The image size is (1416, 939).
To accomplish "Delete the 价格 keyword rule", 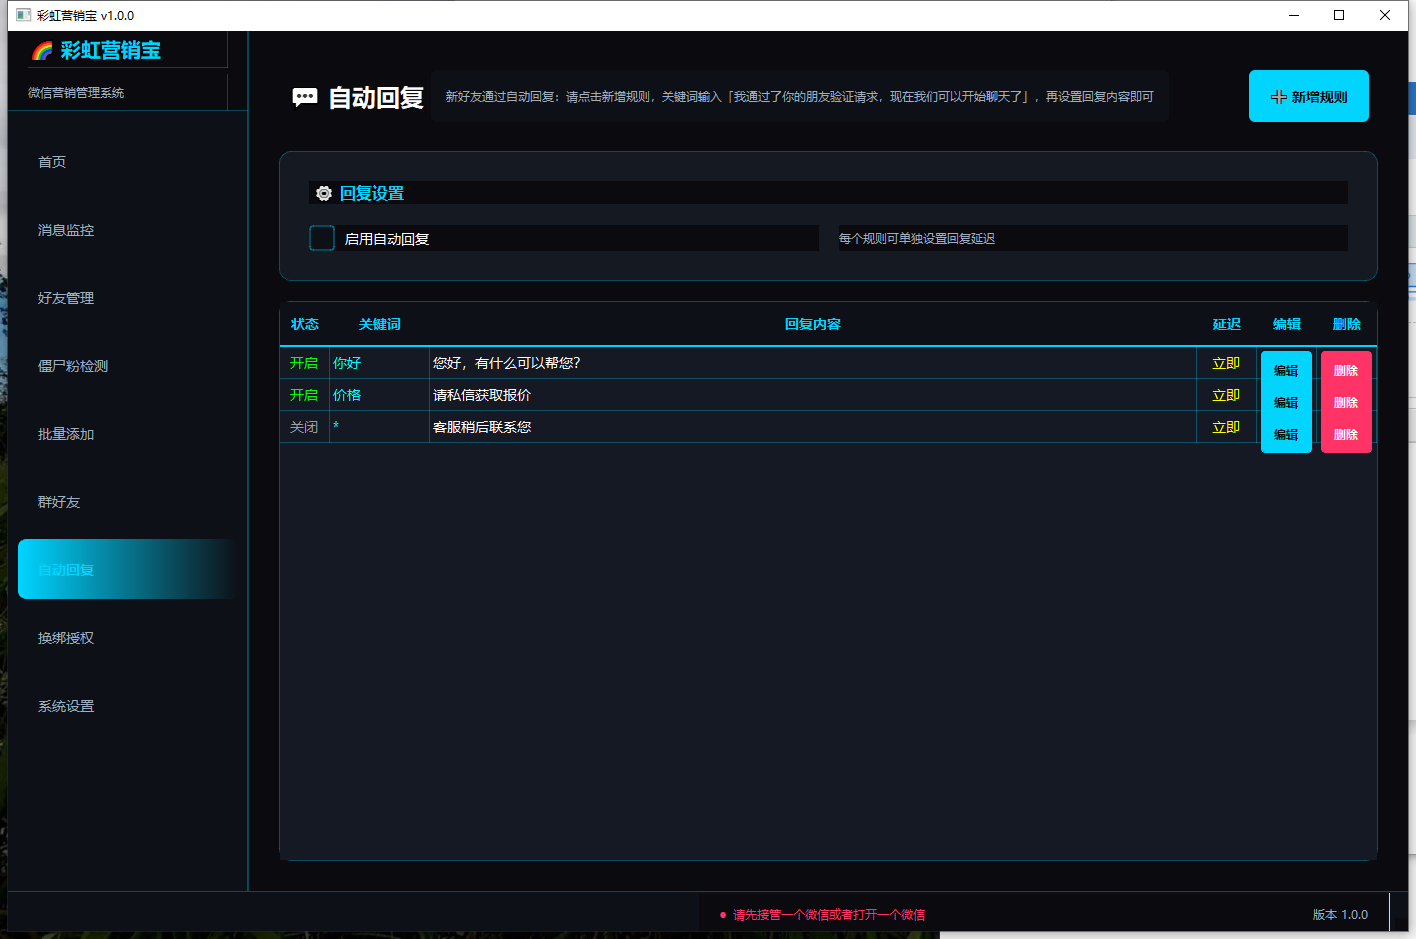I will click(x=1346, y=403).
